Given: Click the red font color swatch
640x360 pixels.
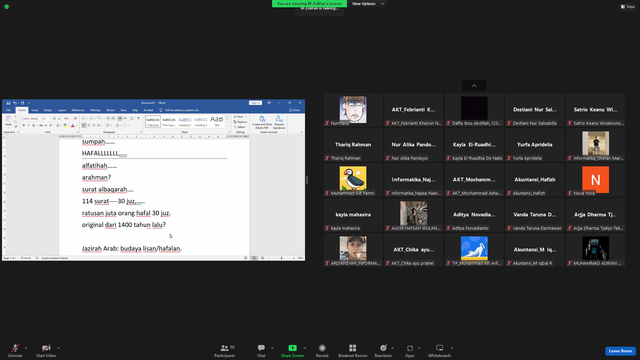Looking at the screenshot, I should click(x=73, y=126).
